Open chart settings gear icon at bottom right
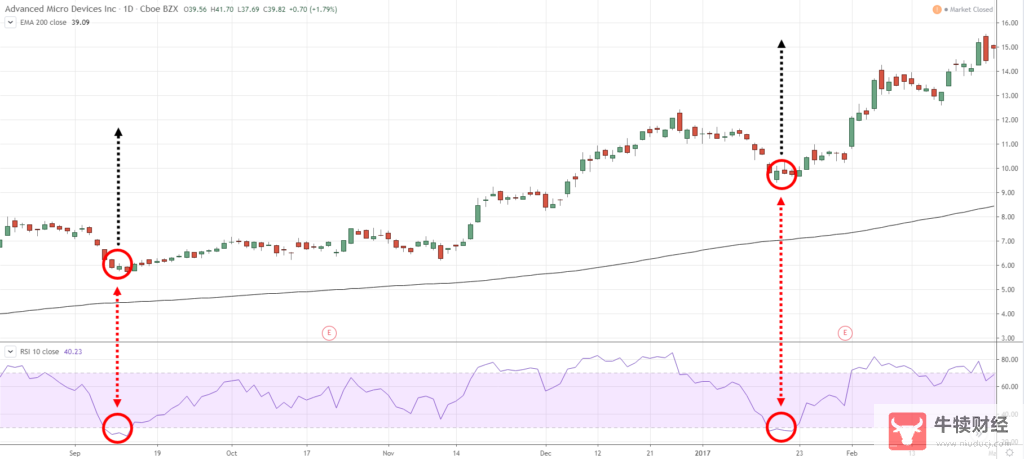Viewport: 1024px width, 459px height. (x=1009, y=452)
